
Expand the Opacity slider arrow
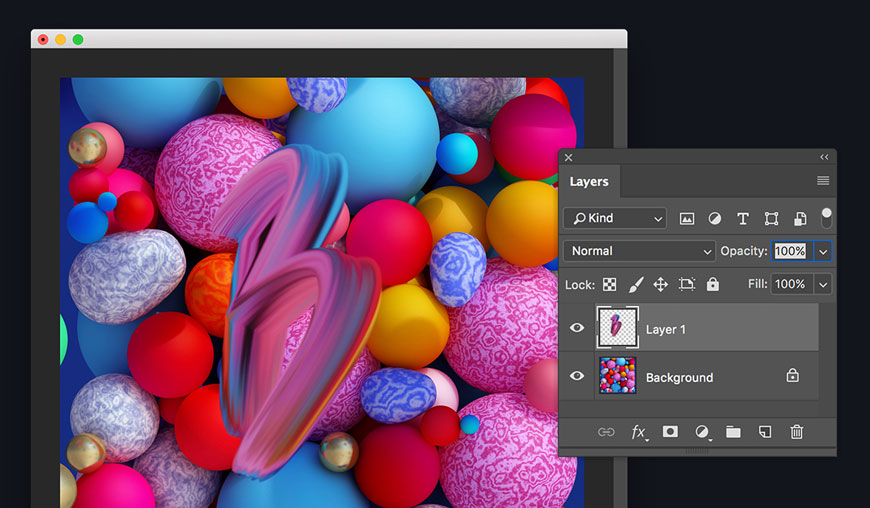(822, 252)
